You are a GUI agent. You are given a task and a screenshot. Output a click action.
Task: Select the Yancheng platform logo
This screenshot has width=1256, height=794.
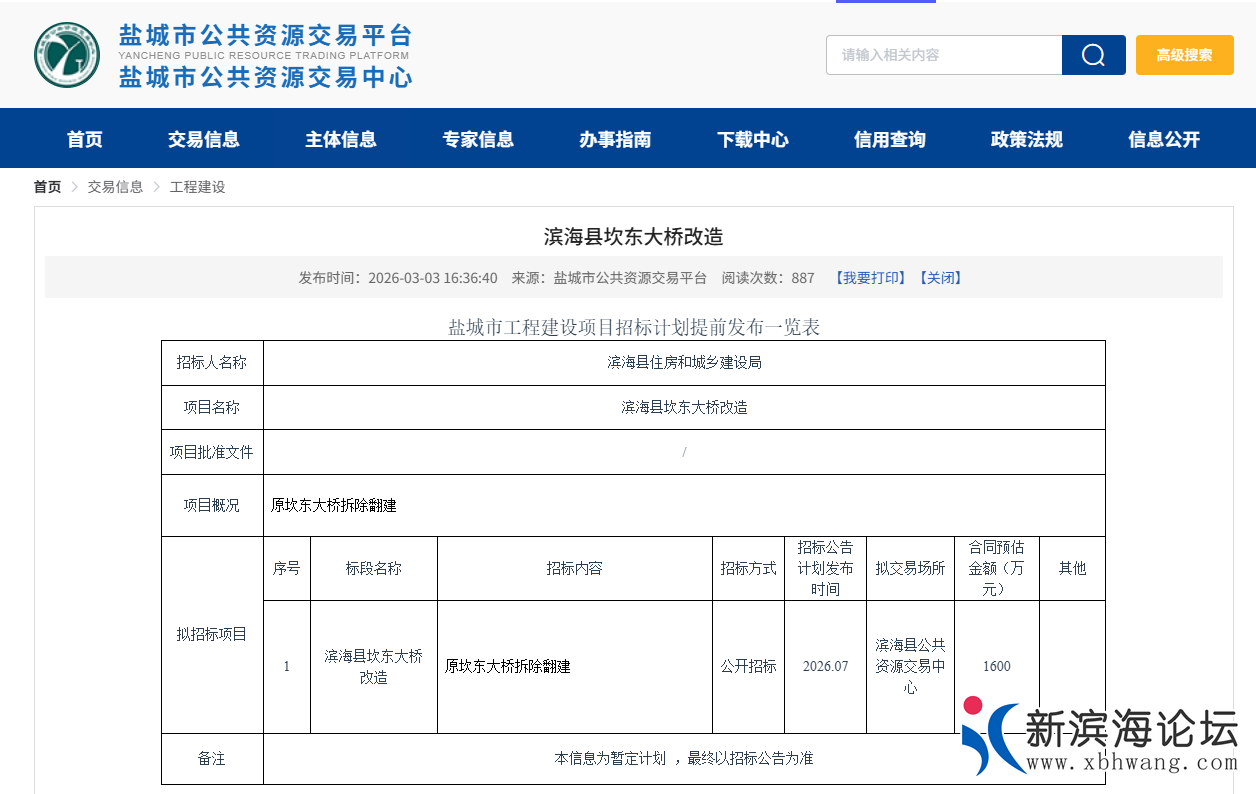65,54
